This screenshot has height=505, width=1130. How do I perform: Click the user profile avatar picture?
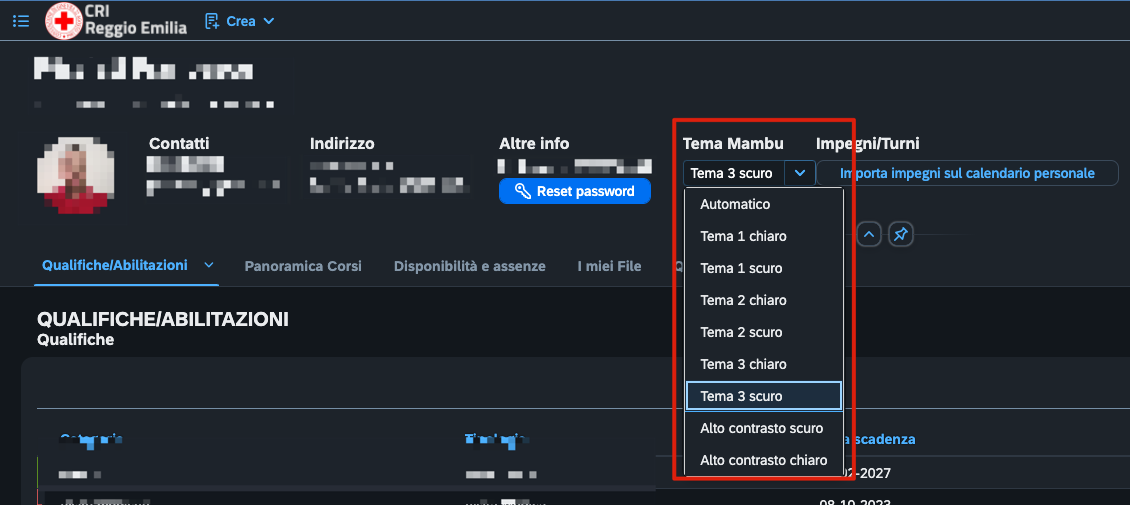click(x=72, y=175)
